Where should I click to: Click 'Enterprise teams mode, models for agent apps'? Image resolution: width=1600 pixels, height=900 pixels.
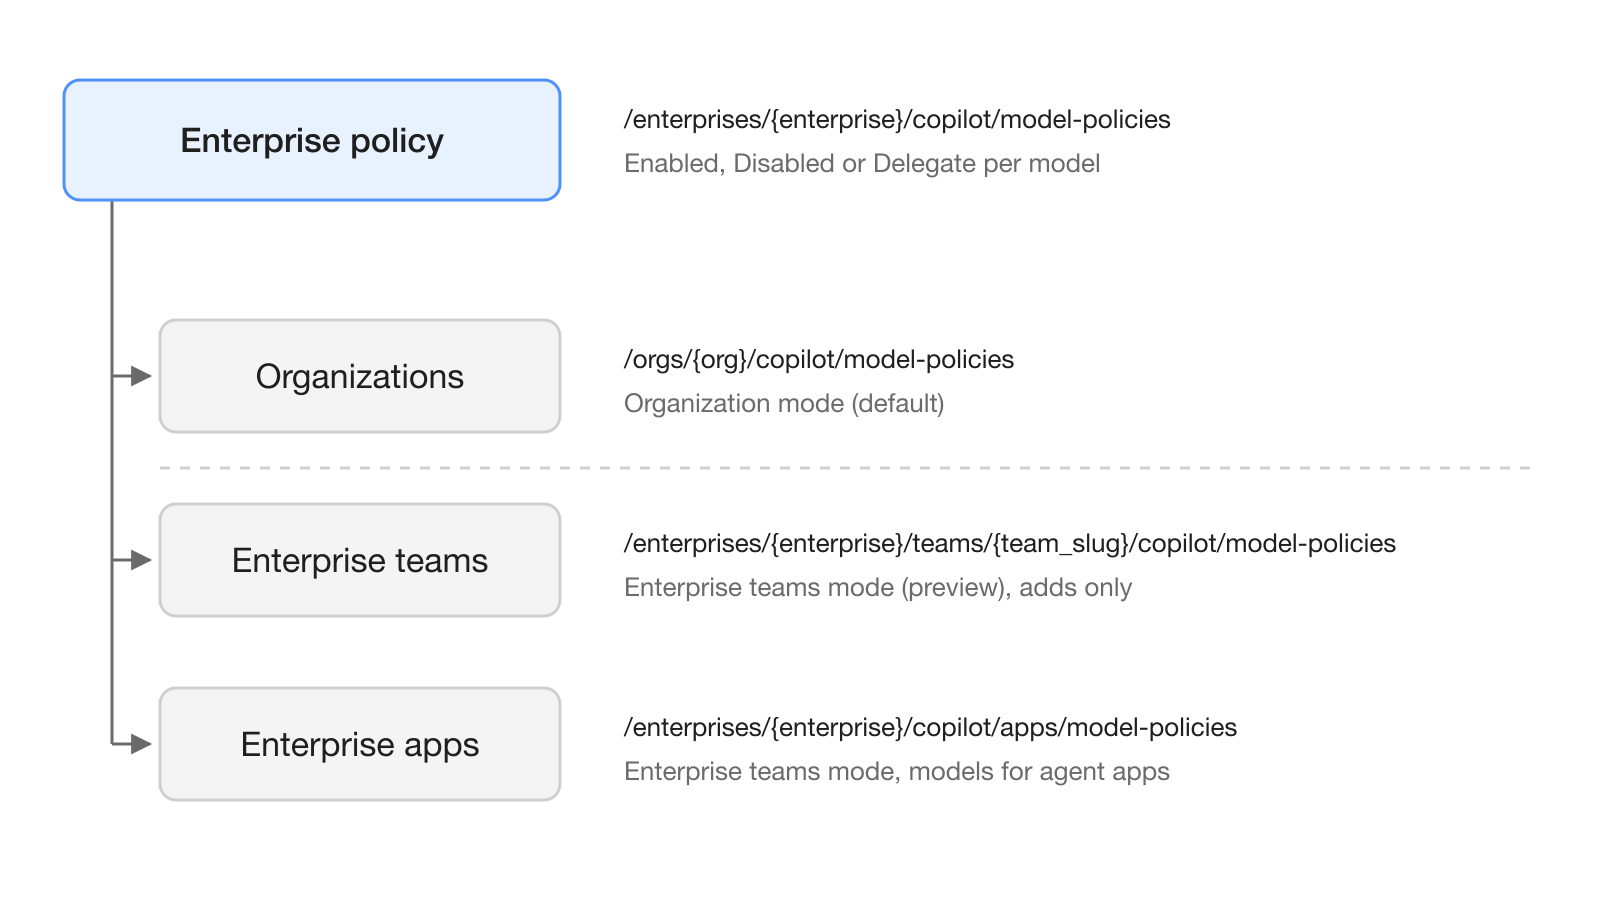[x=897, y=771]
